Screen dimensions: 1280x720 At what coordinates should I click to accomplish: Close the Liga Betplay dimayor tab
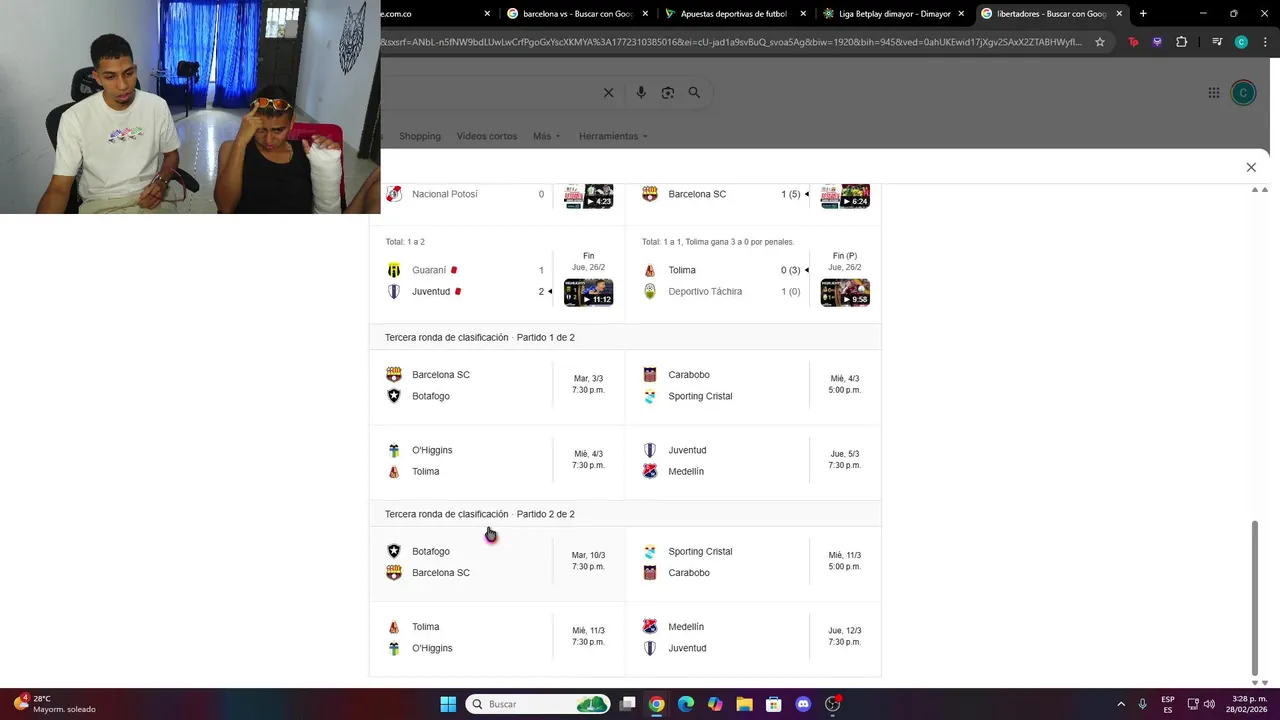961,14
